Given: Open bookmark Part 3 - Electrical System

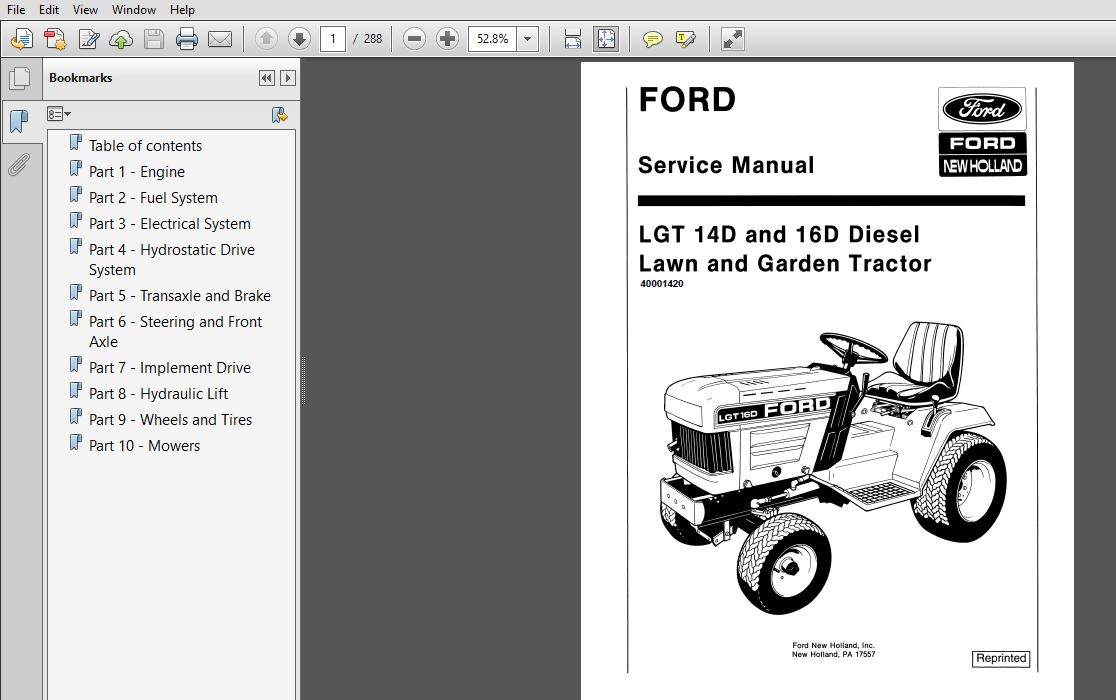Looking at the screenshot, I should (x=169, y=223).
